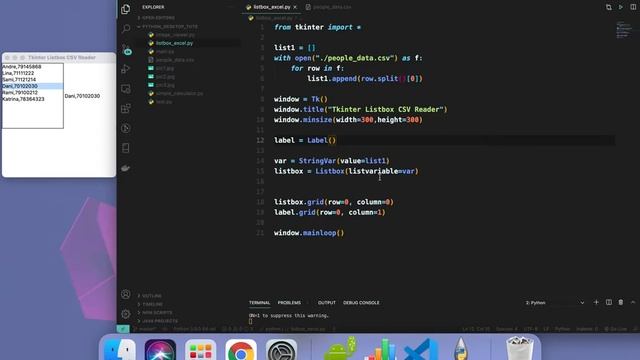
Task: Click 'Dani,70102030' label beside the listbox
Action: pyautogui.click(x=82, y=96)
